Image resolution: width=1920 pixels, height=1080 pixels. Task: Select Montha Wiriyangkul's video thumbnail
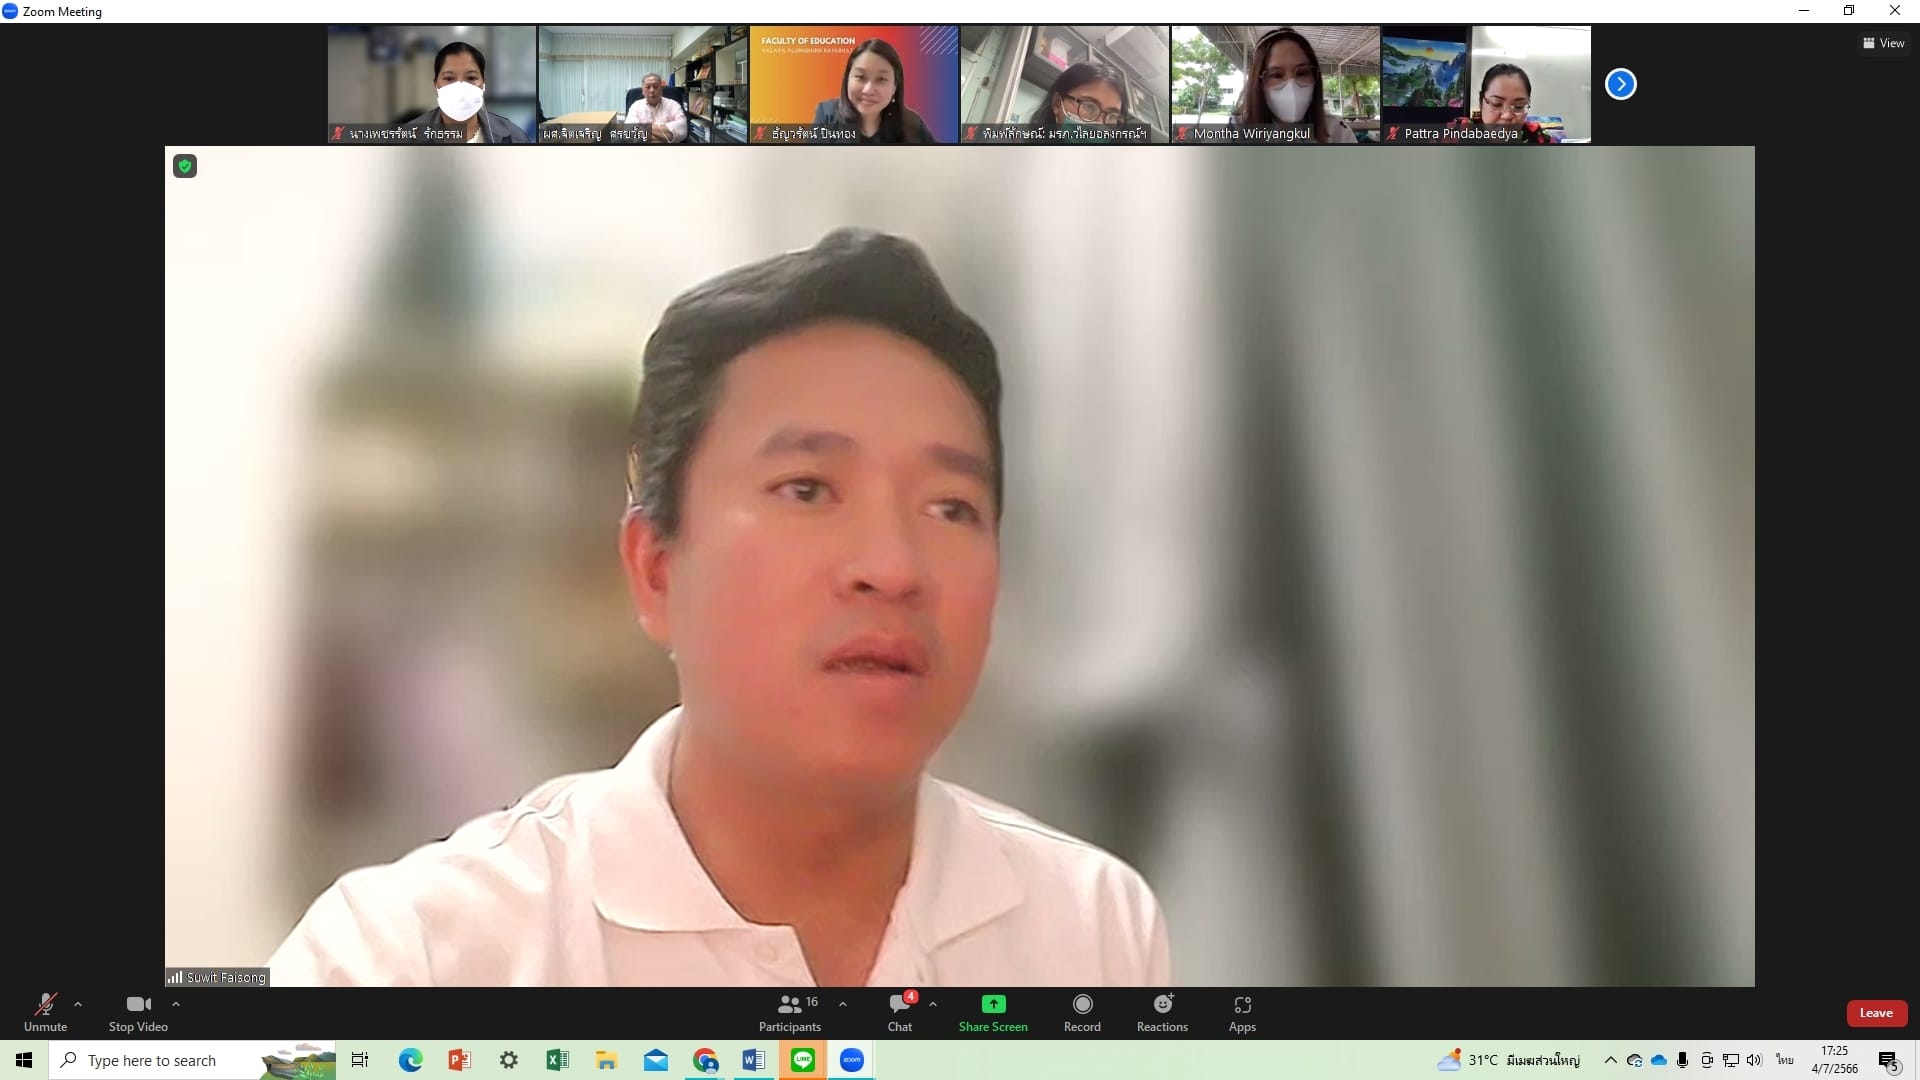tap(1275, 84)
